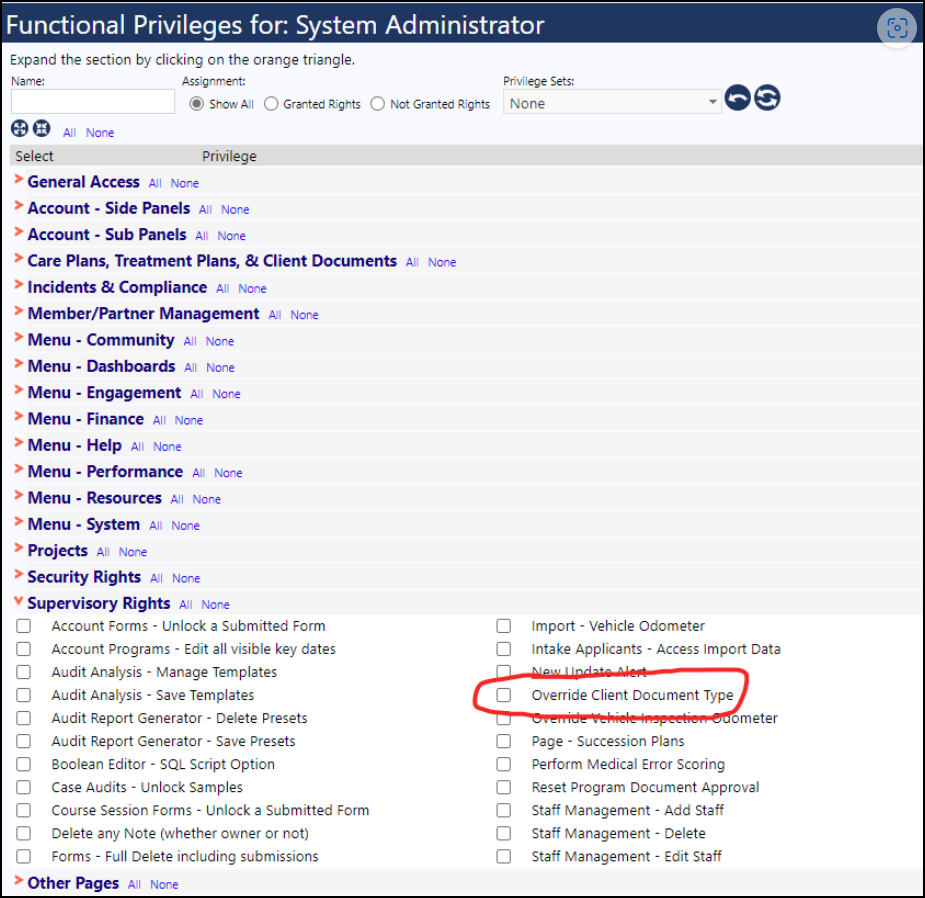Check Forms - Full Delete including submissions
Viewport: 925px width, 898px height.
pos(24,856)
